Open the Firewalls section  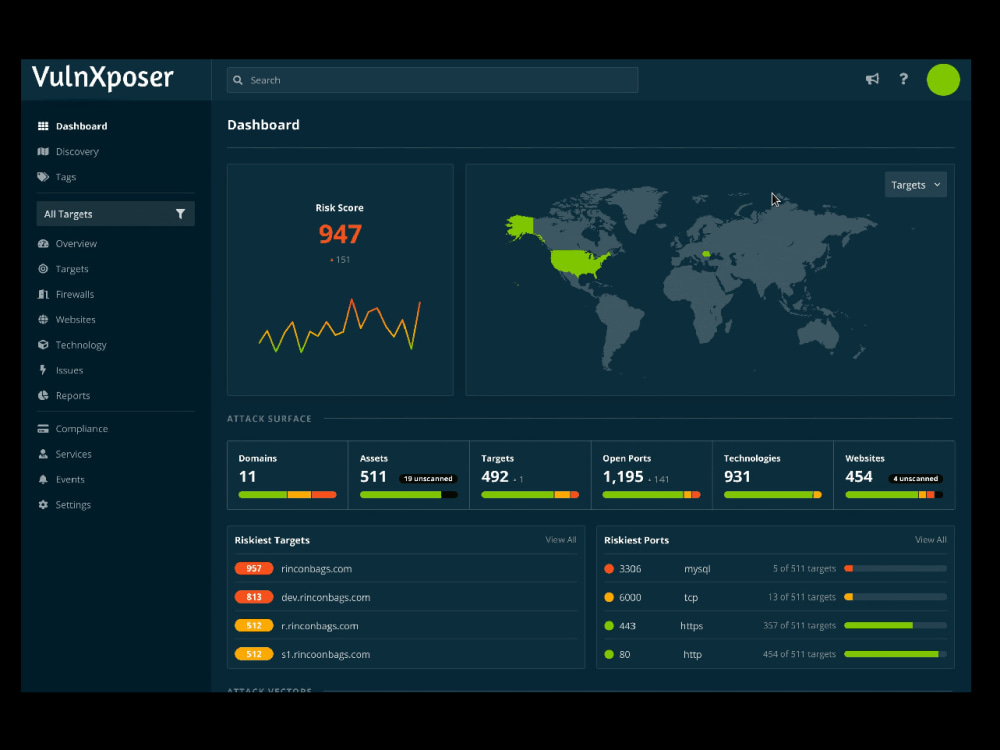75,294
